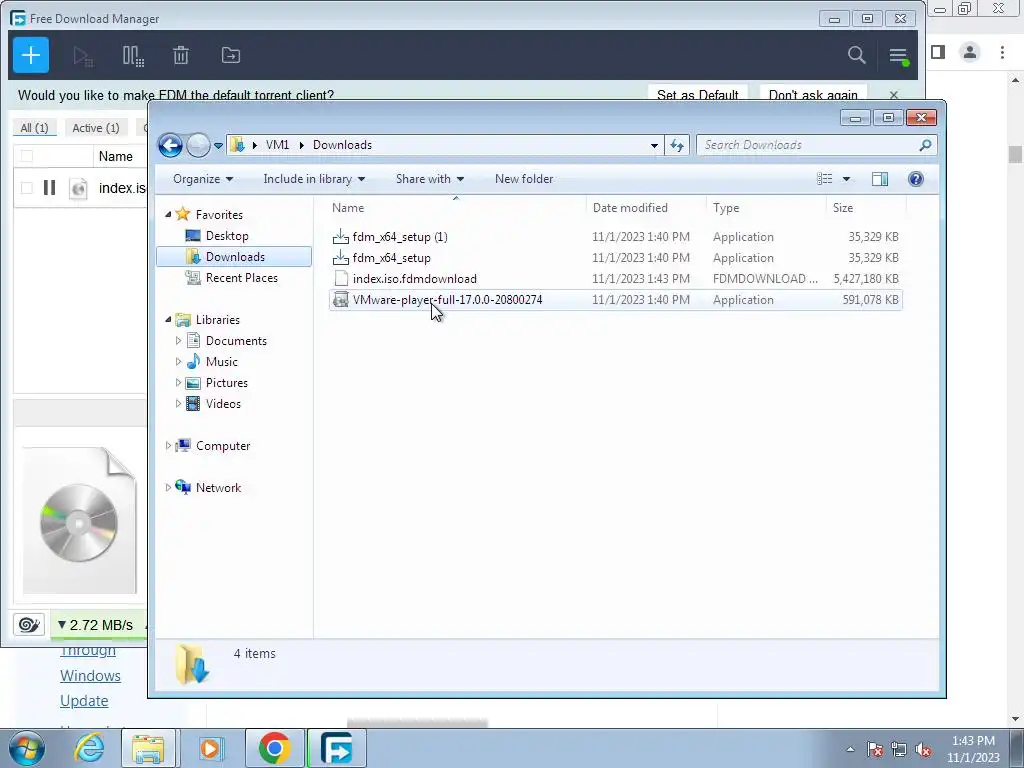This screenshot has height=768, width=1024.
Task: Click the pause all downloads icon in FDM
Action: pos(133,56)
